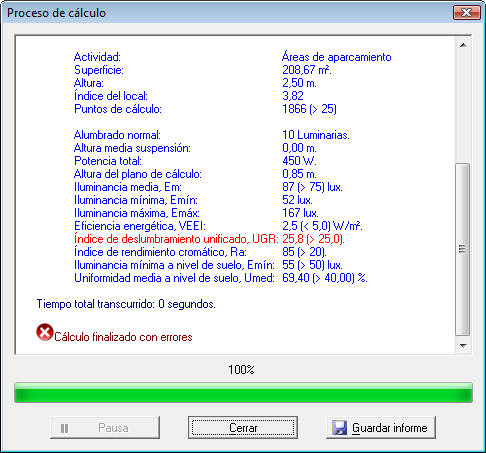
Task: Click the value '25,8 (> 25,0).'
Action: click(313, 239)
